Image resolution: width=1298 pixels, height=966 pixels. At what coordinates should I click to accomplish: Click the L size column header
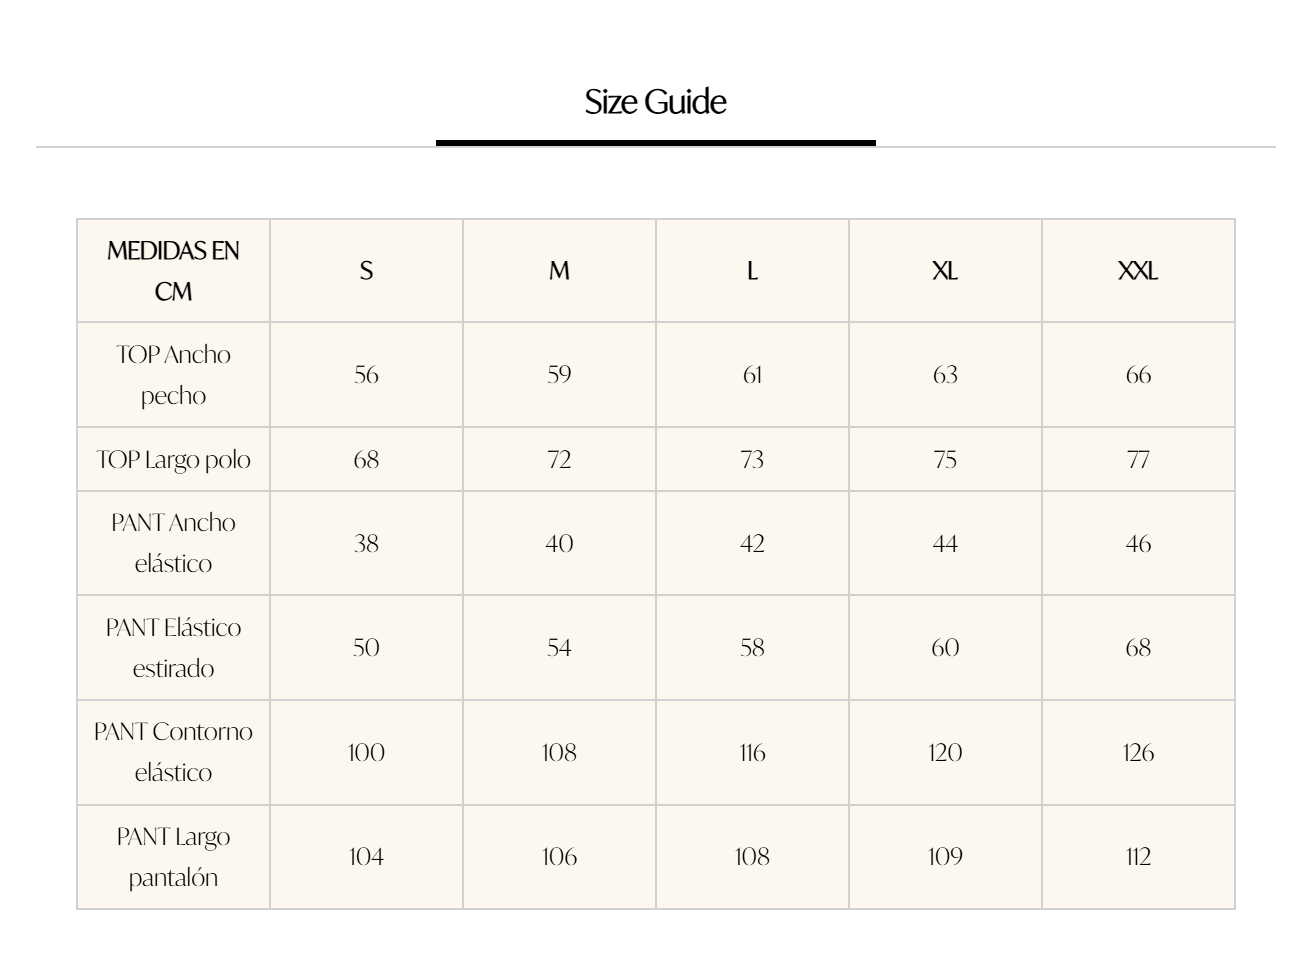[x=752, y=271]
